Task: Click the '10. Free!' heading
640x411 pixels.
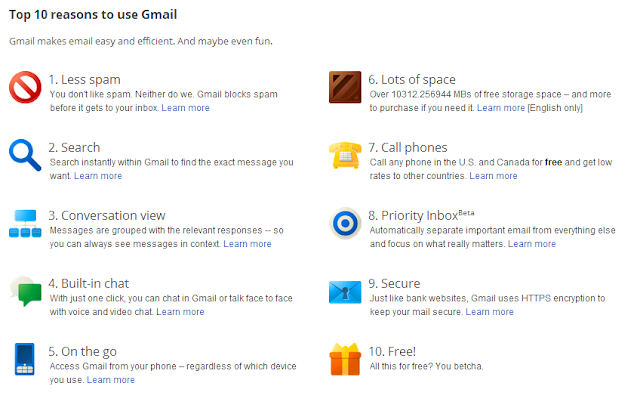Action: 392,351
